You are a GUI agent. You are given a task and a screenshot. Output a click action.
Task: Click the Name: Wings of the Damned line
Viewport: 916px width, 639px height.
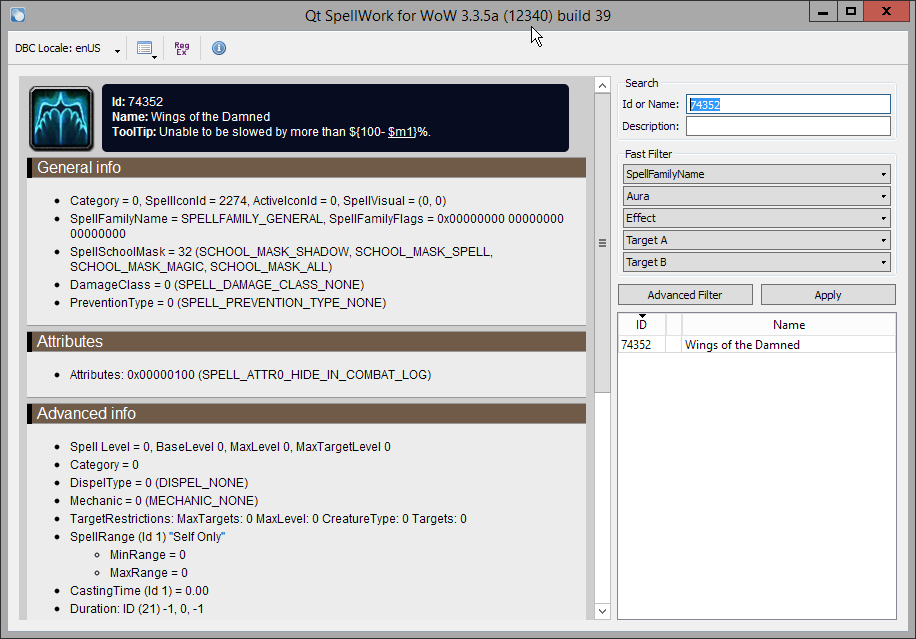(191, 117)
